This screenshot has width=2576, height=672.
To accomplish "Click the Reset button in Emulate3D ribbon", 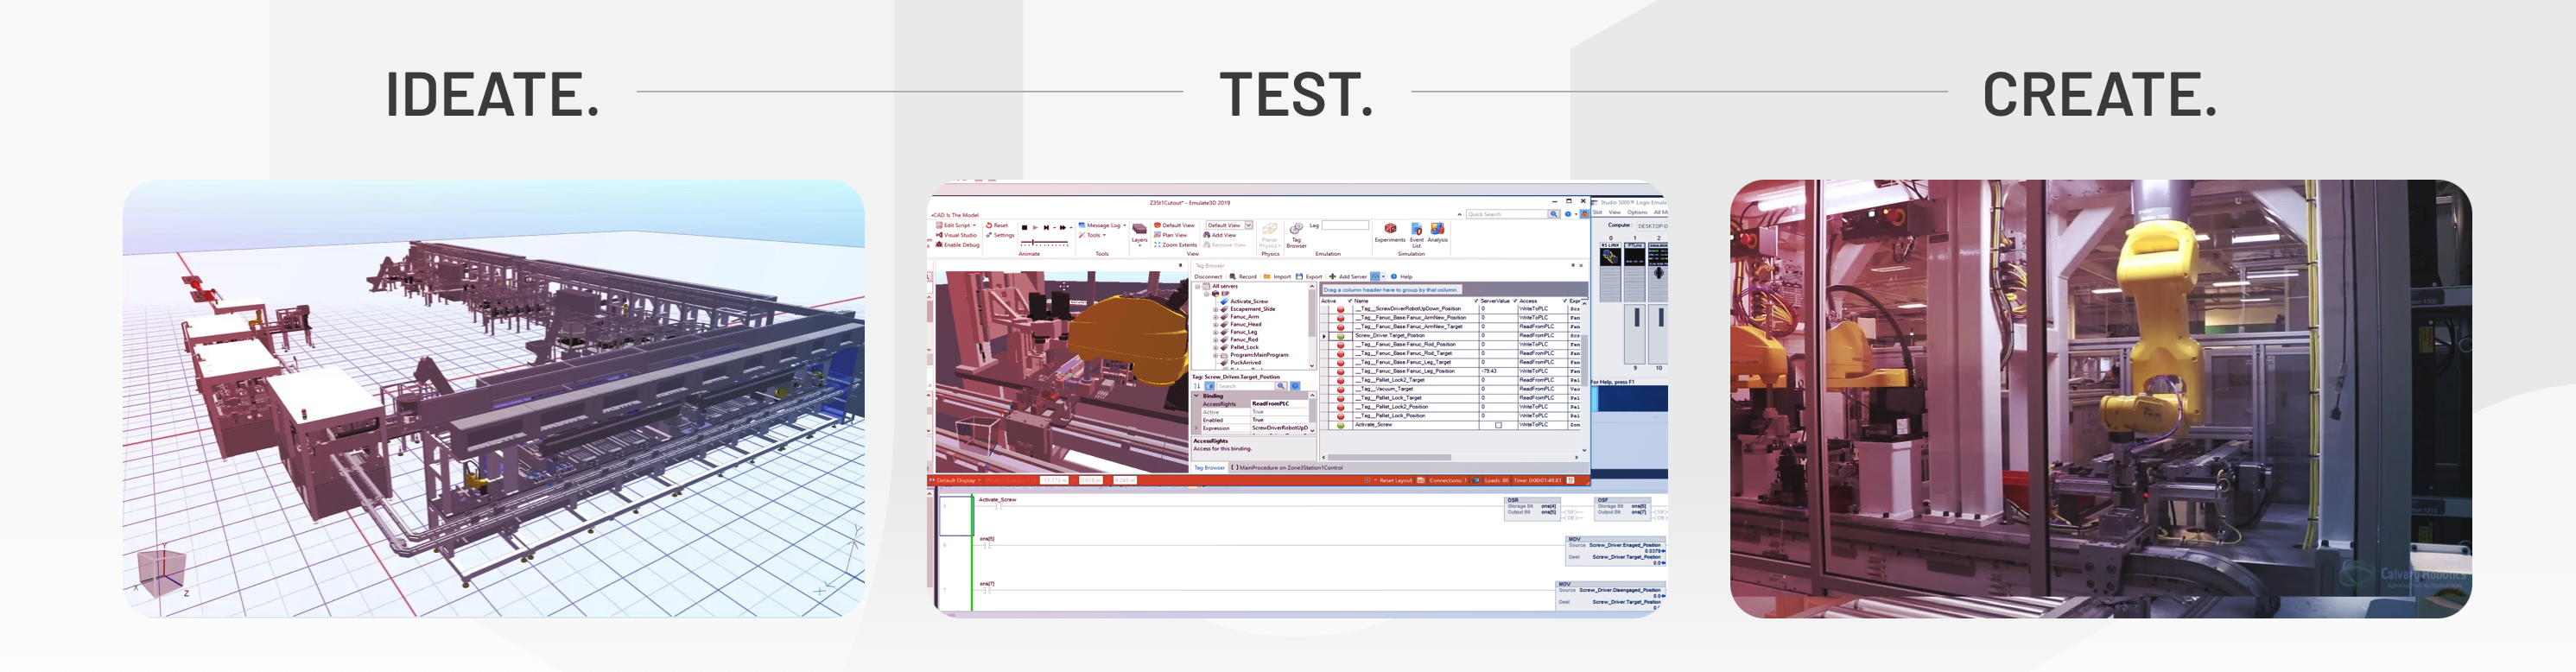I will [x=997, y=225].
